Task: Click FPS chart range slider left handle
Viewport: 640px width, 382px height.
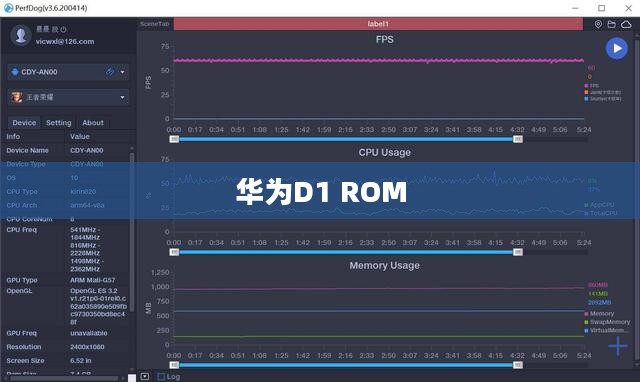Action: (x=174, y=139)
